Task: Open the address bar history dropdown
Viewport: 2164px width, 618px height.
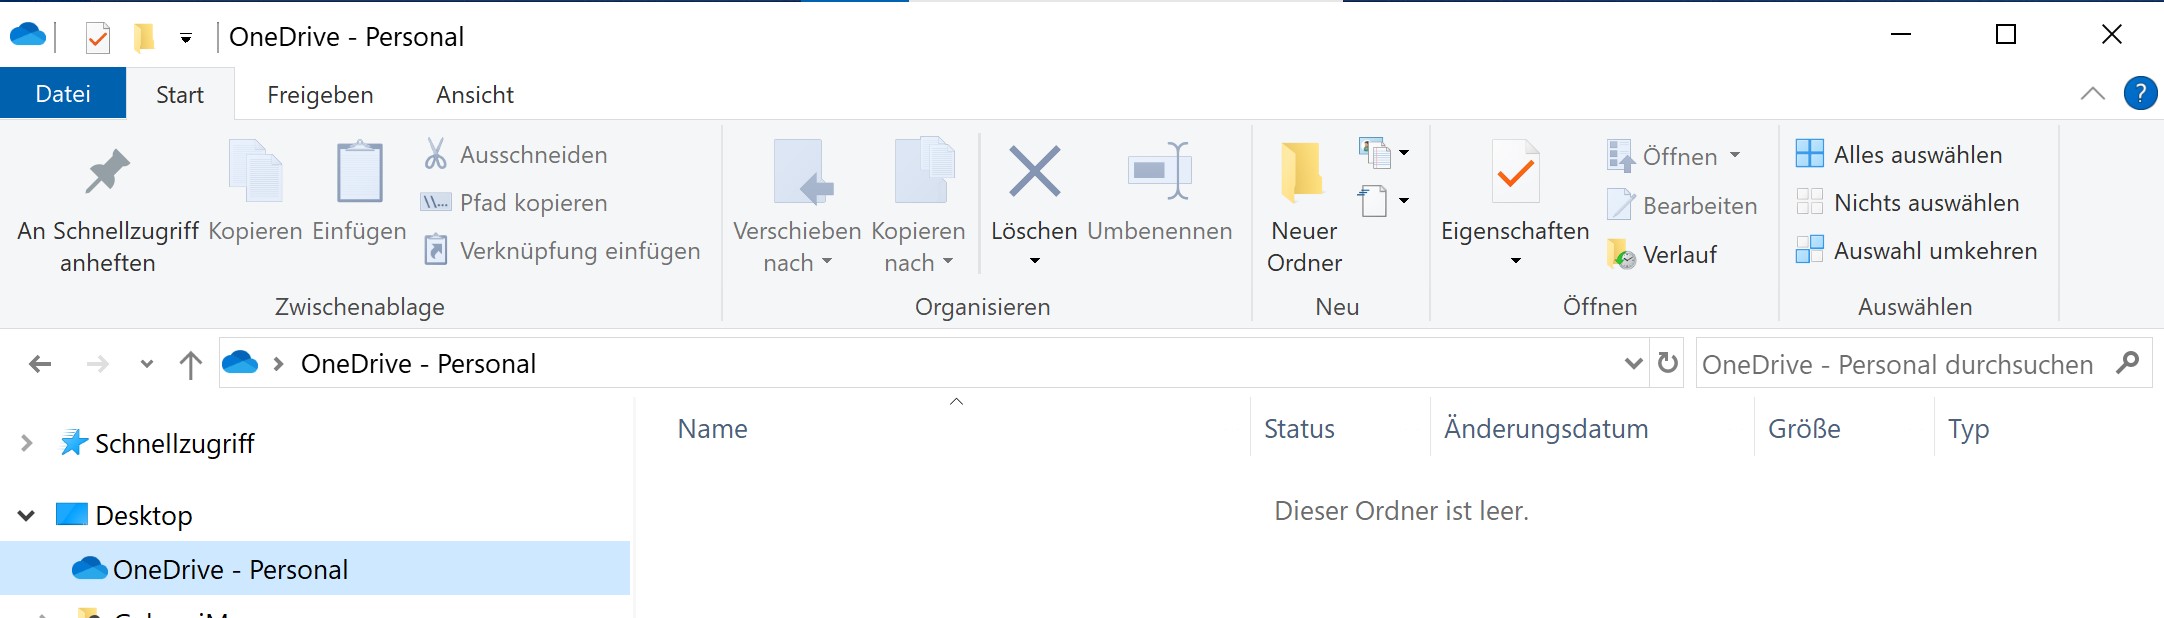Action: pyautogui.click(x=1633, y=363)
